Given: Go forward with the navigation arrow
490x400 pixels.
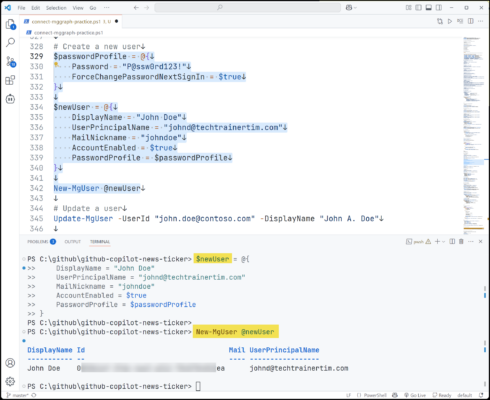Looking at the screenshot, I should pyautogui.click(x=147, y=7).
